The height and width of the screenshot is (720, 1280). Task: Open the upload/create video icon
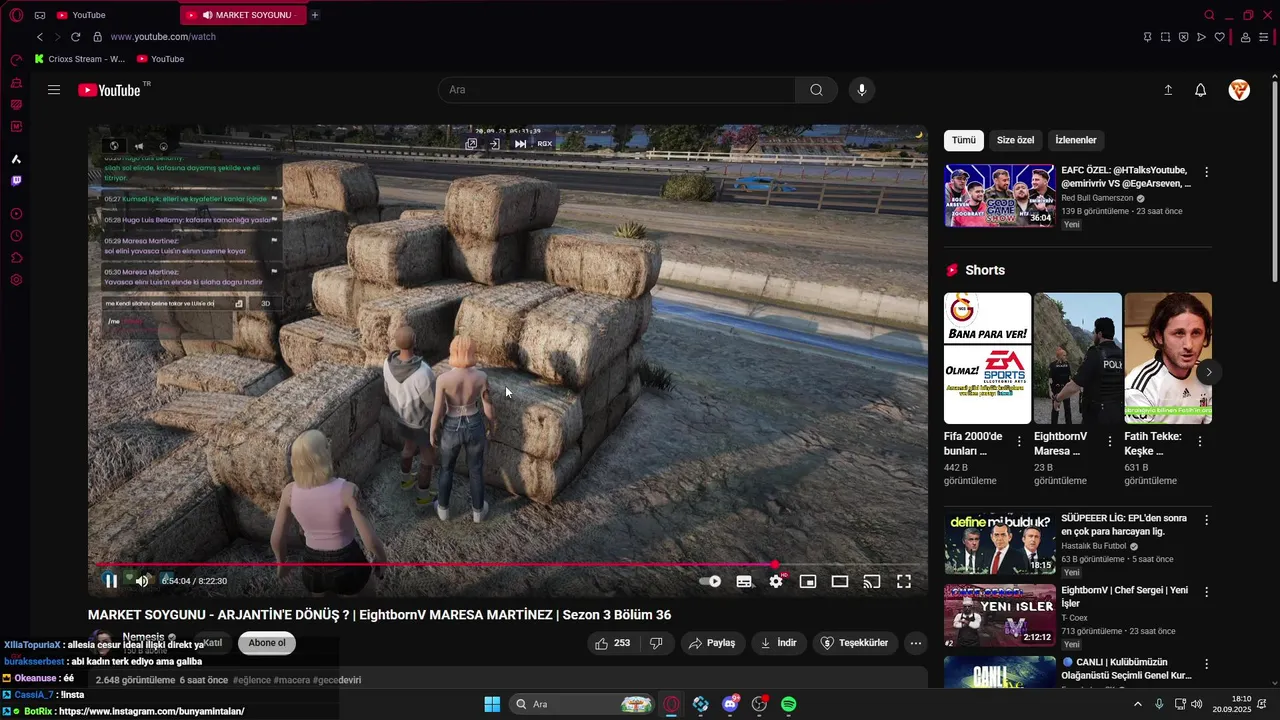(1168, 90)
